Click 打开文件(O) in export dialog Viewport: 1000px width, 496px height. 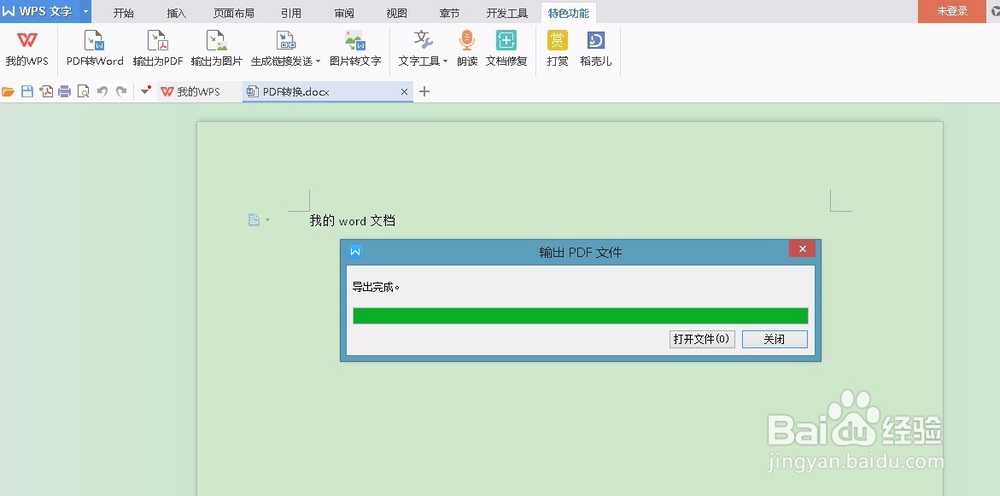[x=702, y=339]
